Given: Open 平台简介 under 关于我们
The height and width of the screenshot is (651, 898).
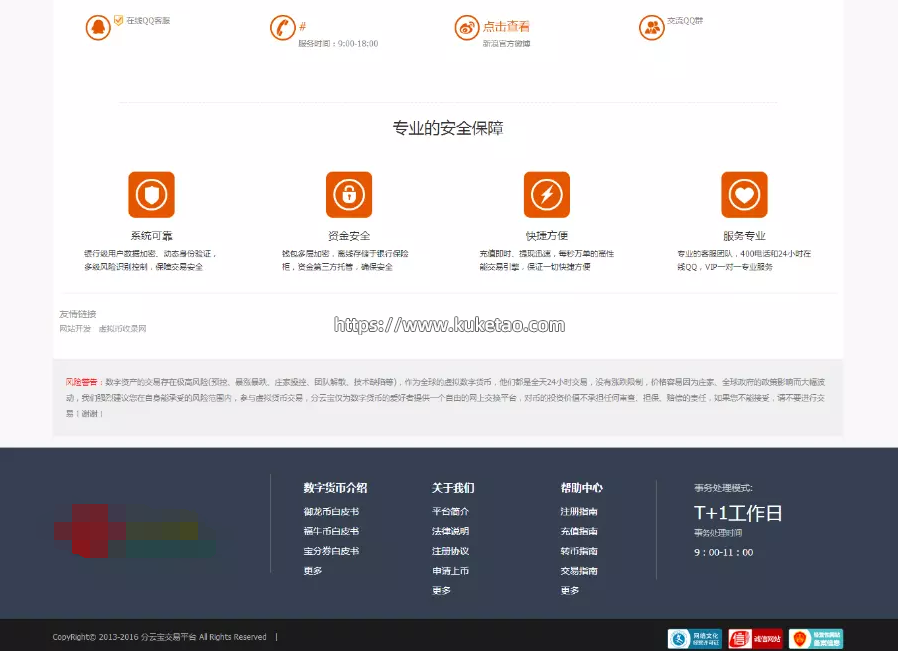Looking at the screenshot, I should 450,512.
